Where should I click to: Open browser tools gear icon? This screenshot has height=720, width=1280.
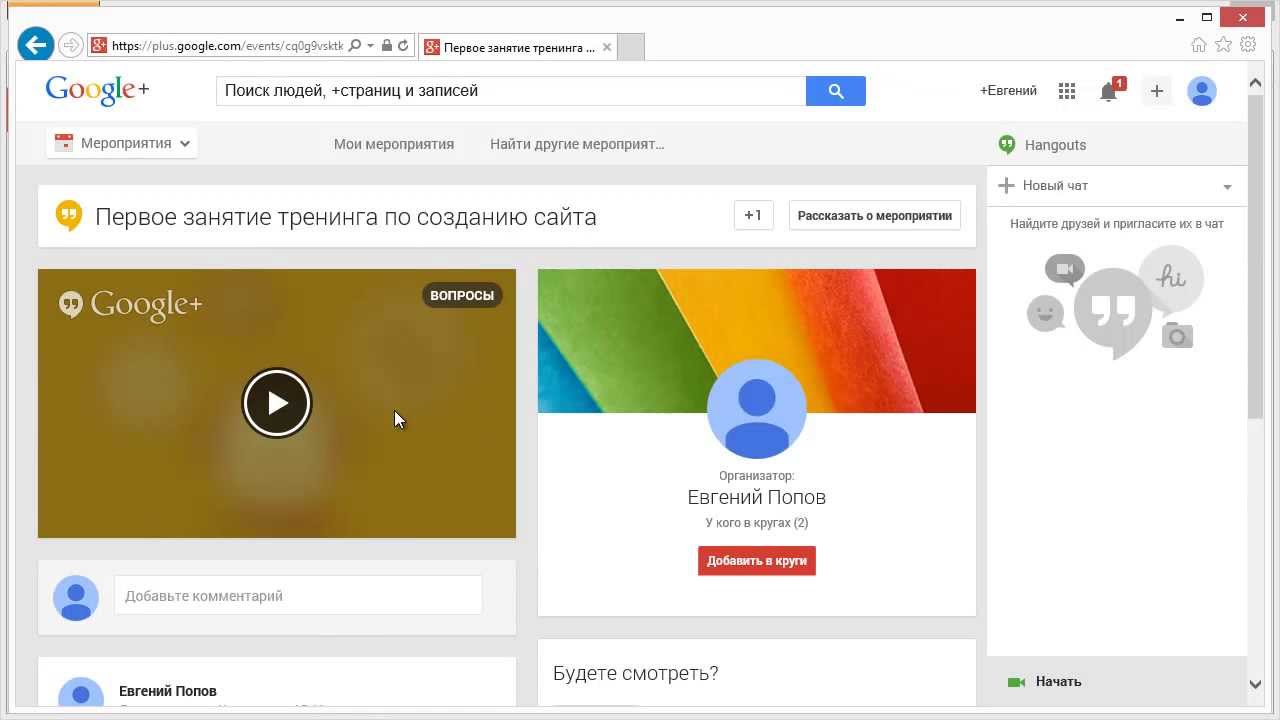pyautogui.click(x=1248, y=44)
